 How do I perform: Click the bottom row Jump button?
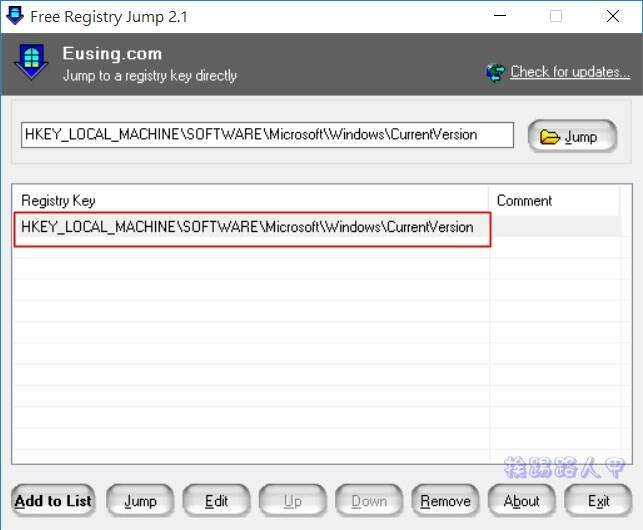tap(140, 501)
